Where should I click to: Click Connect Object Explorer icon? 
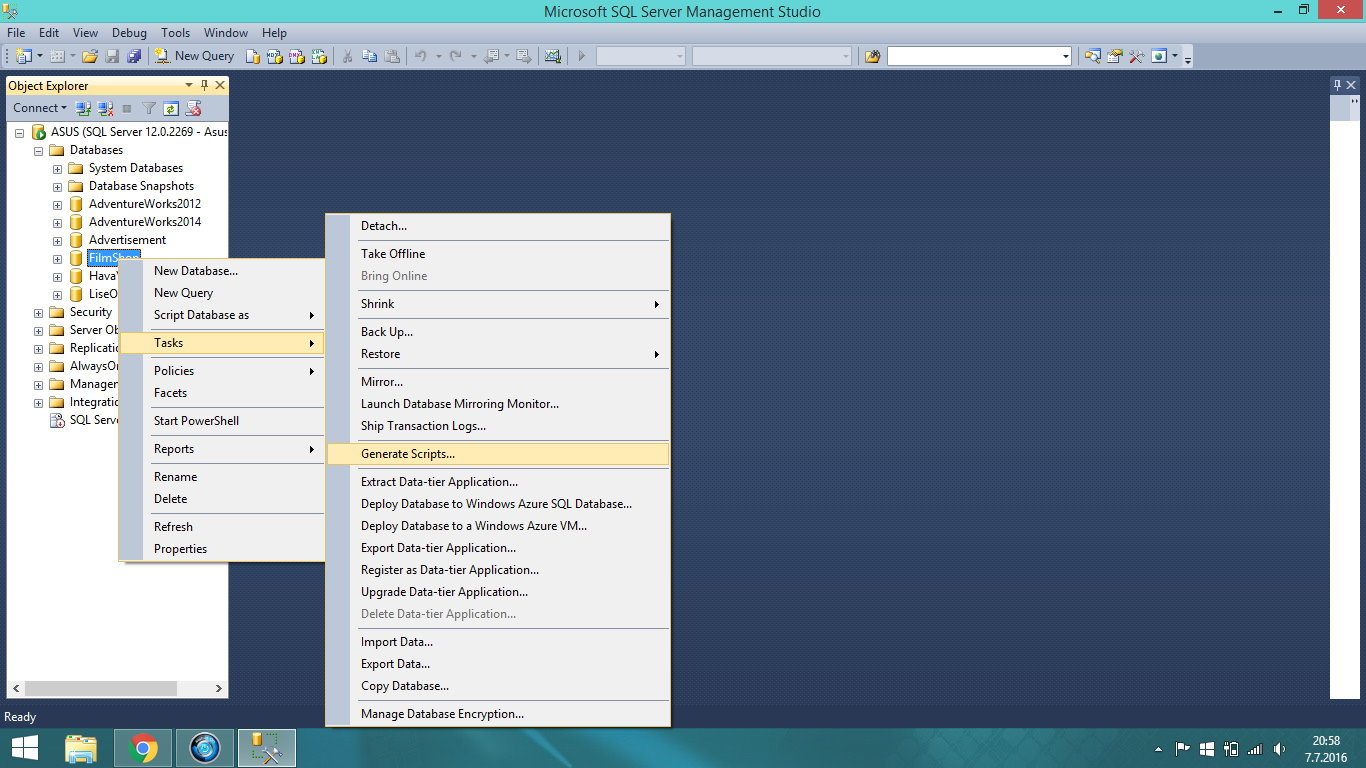click(x=84, y=108)
